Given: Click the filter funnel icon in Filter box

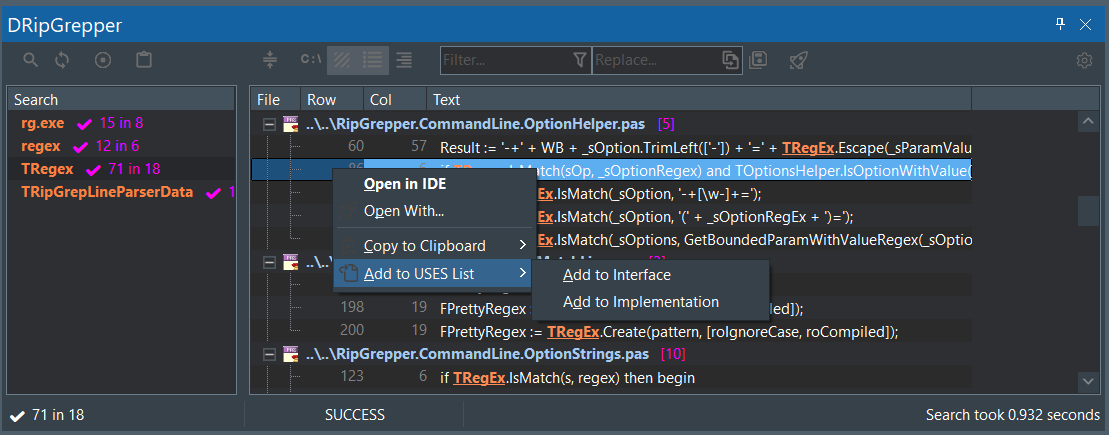Looking at the screenshot, I should (580, 60).
